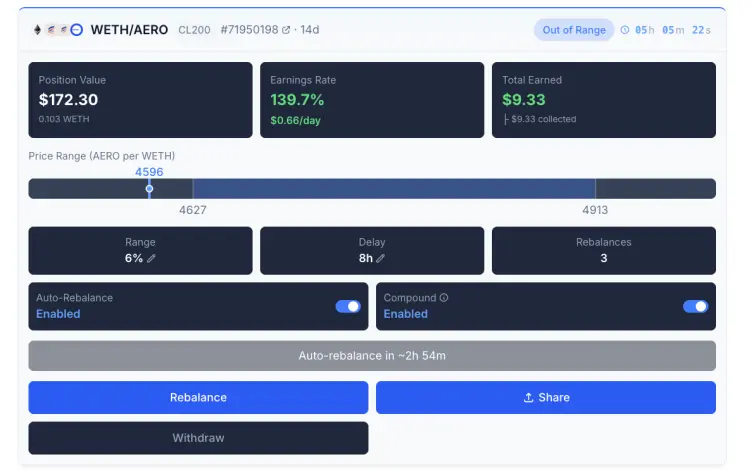
Task: Click the 0.103 WETH amount
Action: click(64, 119)
